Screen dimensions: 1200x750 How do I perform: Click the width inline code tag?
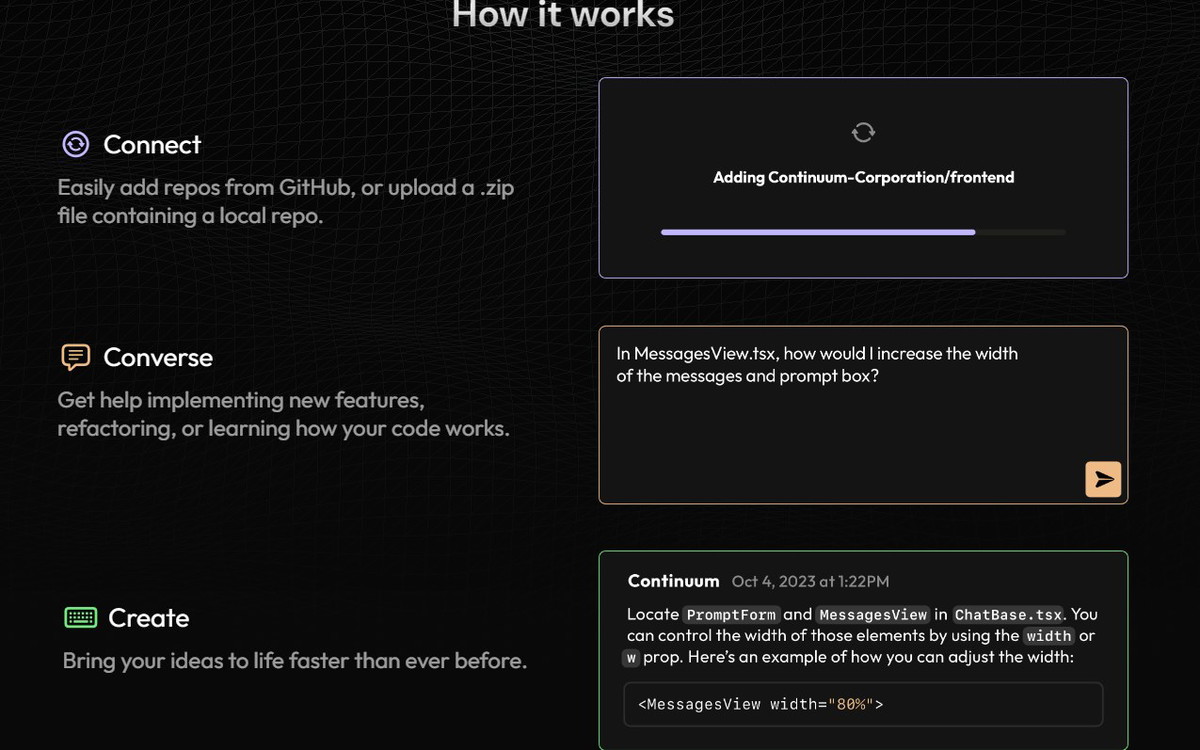[1049, 636]
